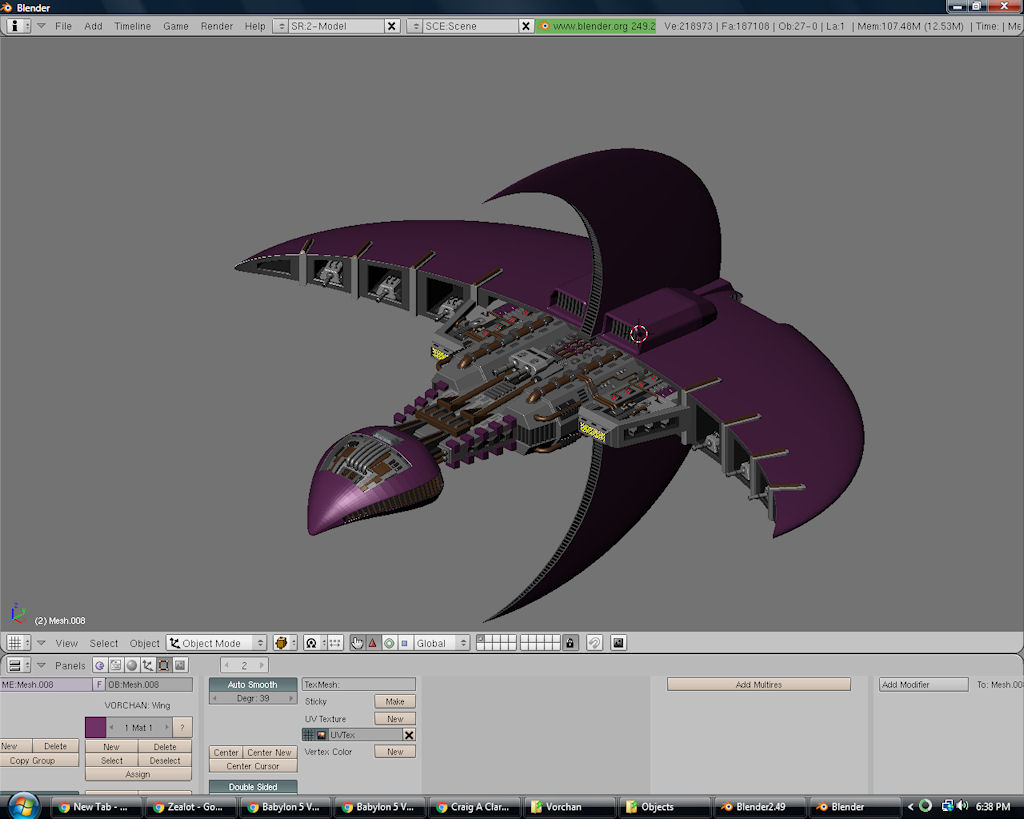Open the SR:2-Model screen selector arrows

281,26
